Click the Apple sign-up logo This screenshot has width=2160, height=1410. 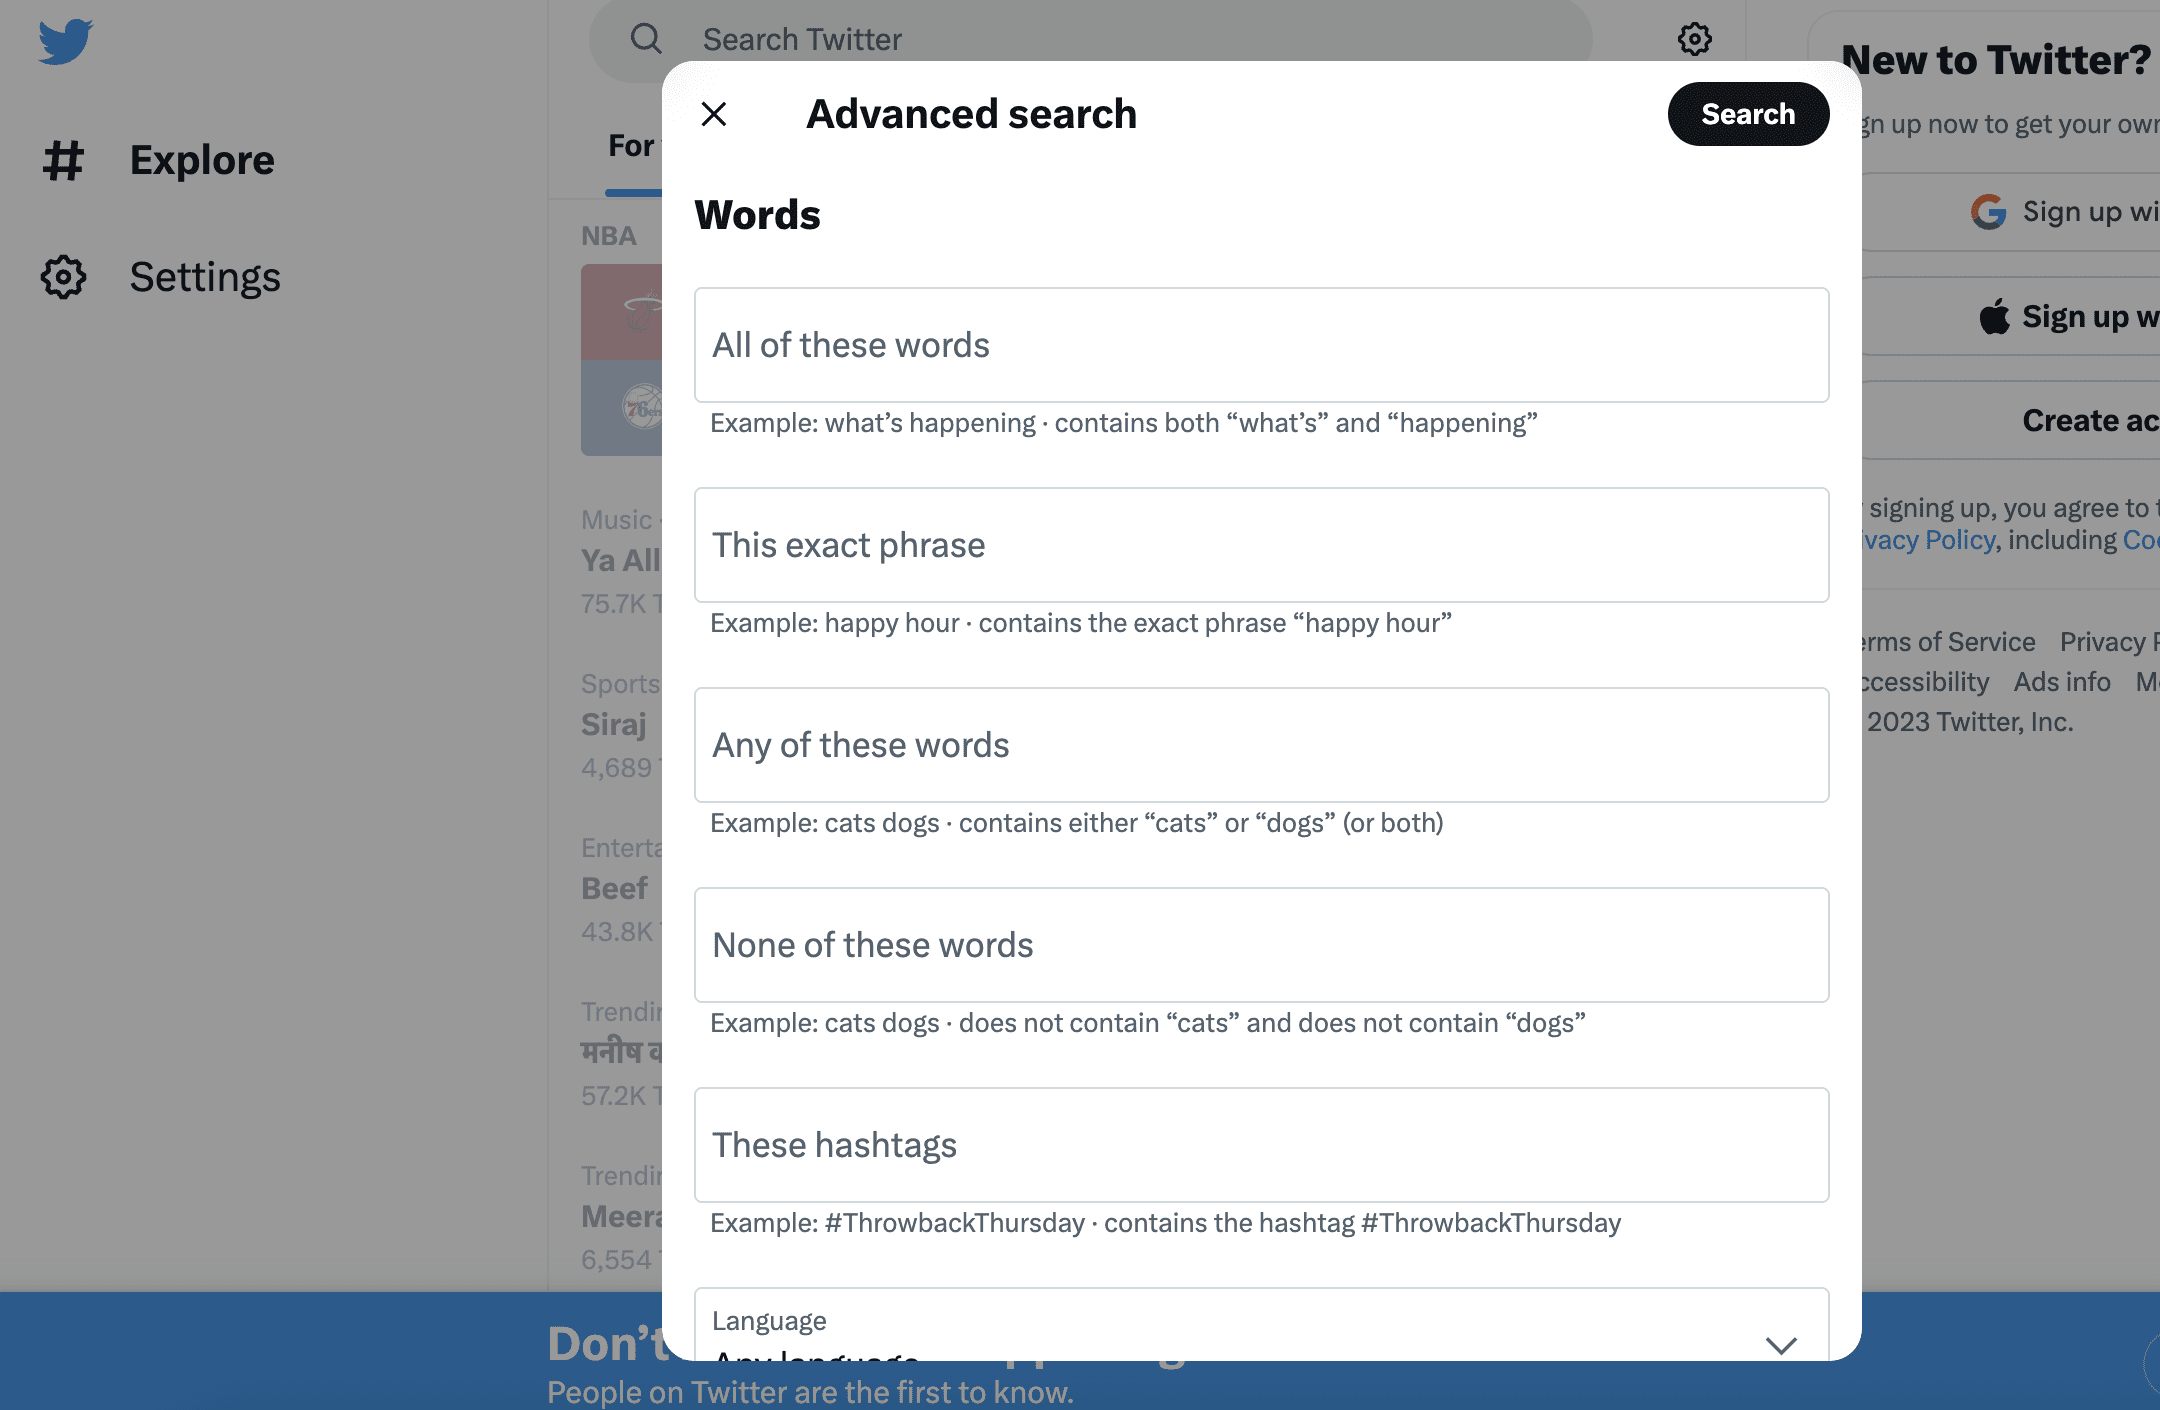1994,317
